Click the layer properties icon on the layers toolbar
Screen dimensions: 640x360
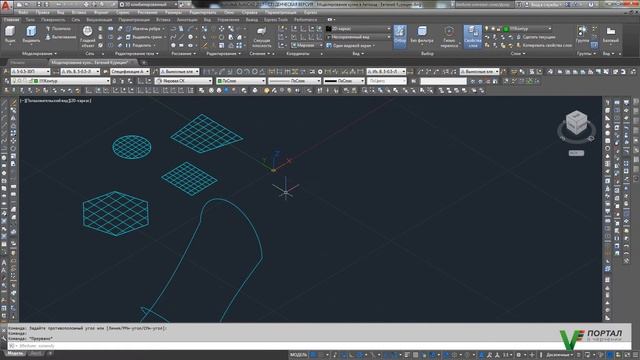[7, 81]
